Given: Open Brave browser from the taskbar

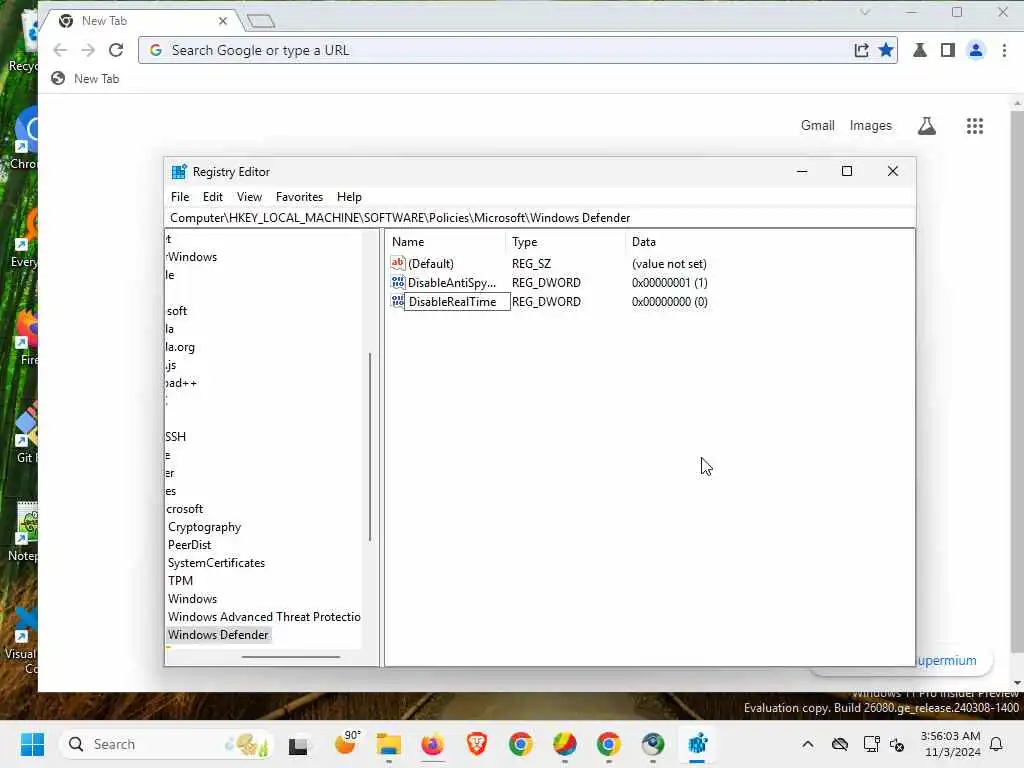Looking at the screenshot, I should 477,744.
